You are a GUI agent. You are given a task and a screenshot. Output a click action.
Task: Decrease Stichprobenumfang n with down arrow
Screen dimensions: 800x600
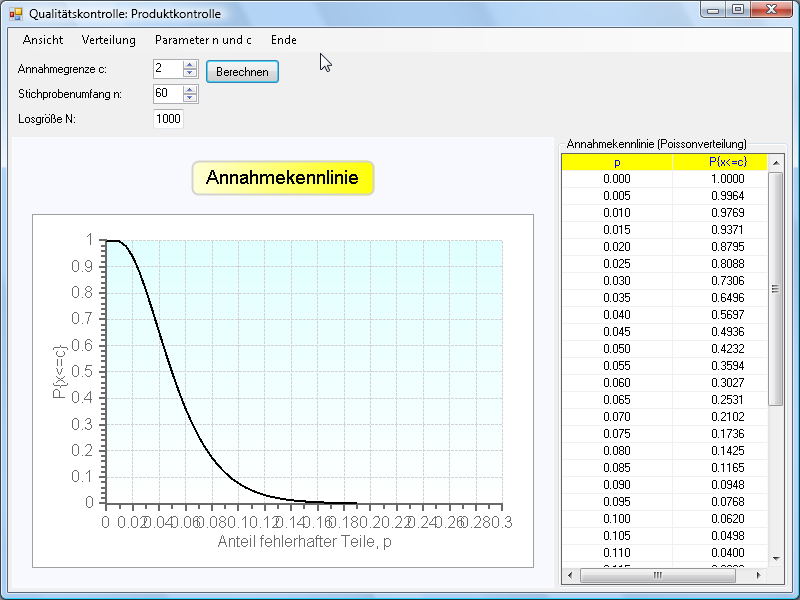pyautogui.click(x=190, y=98)
